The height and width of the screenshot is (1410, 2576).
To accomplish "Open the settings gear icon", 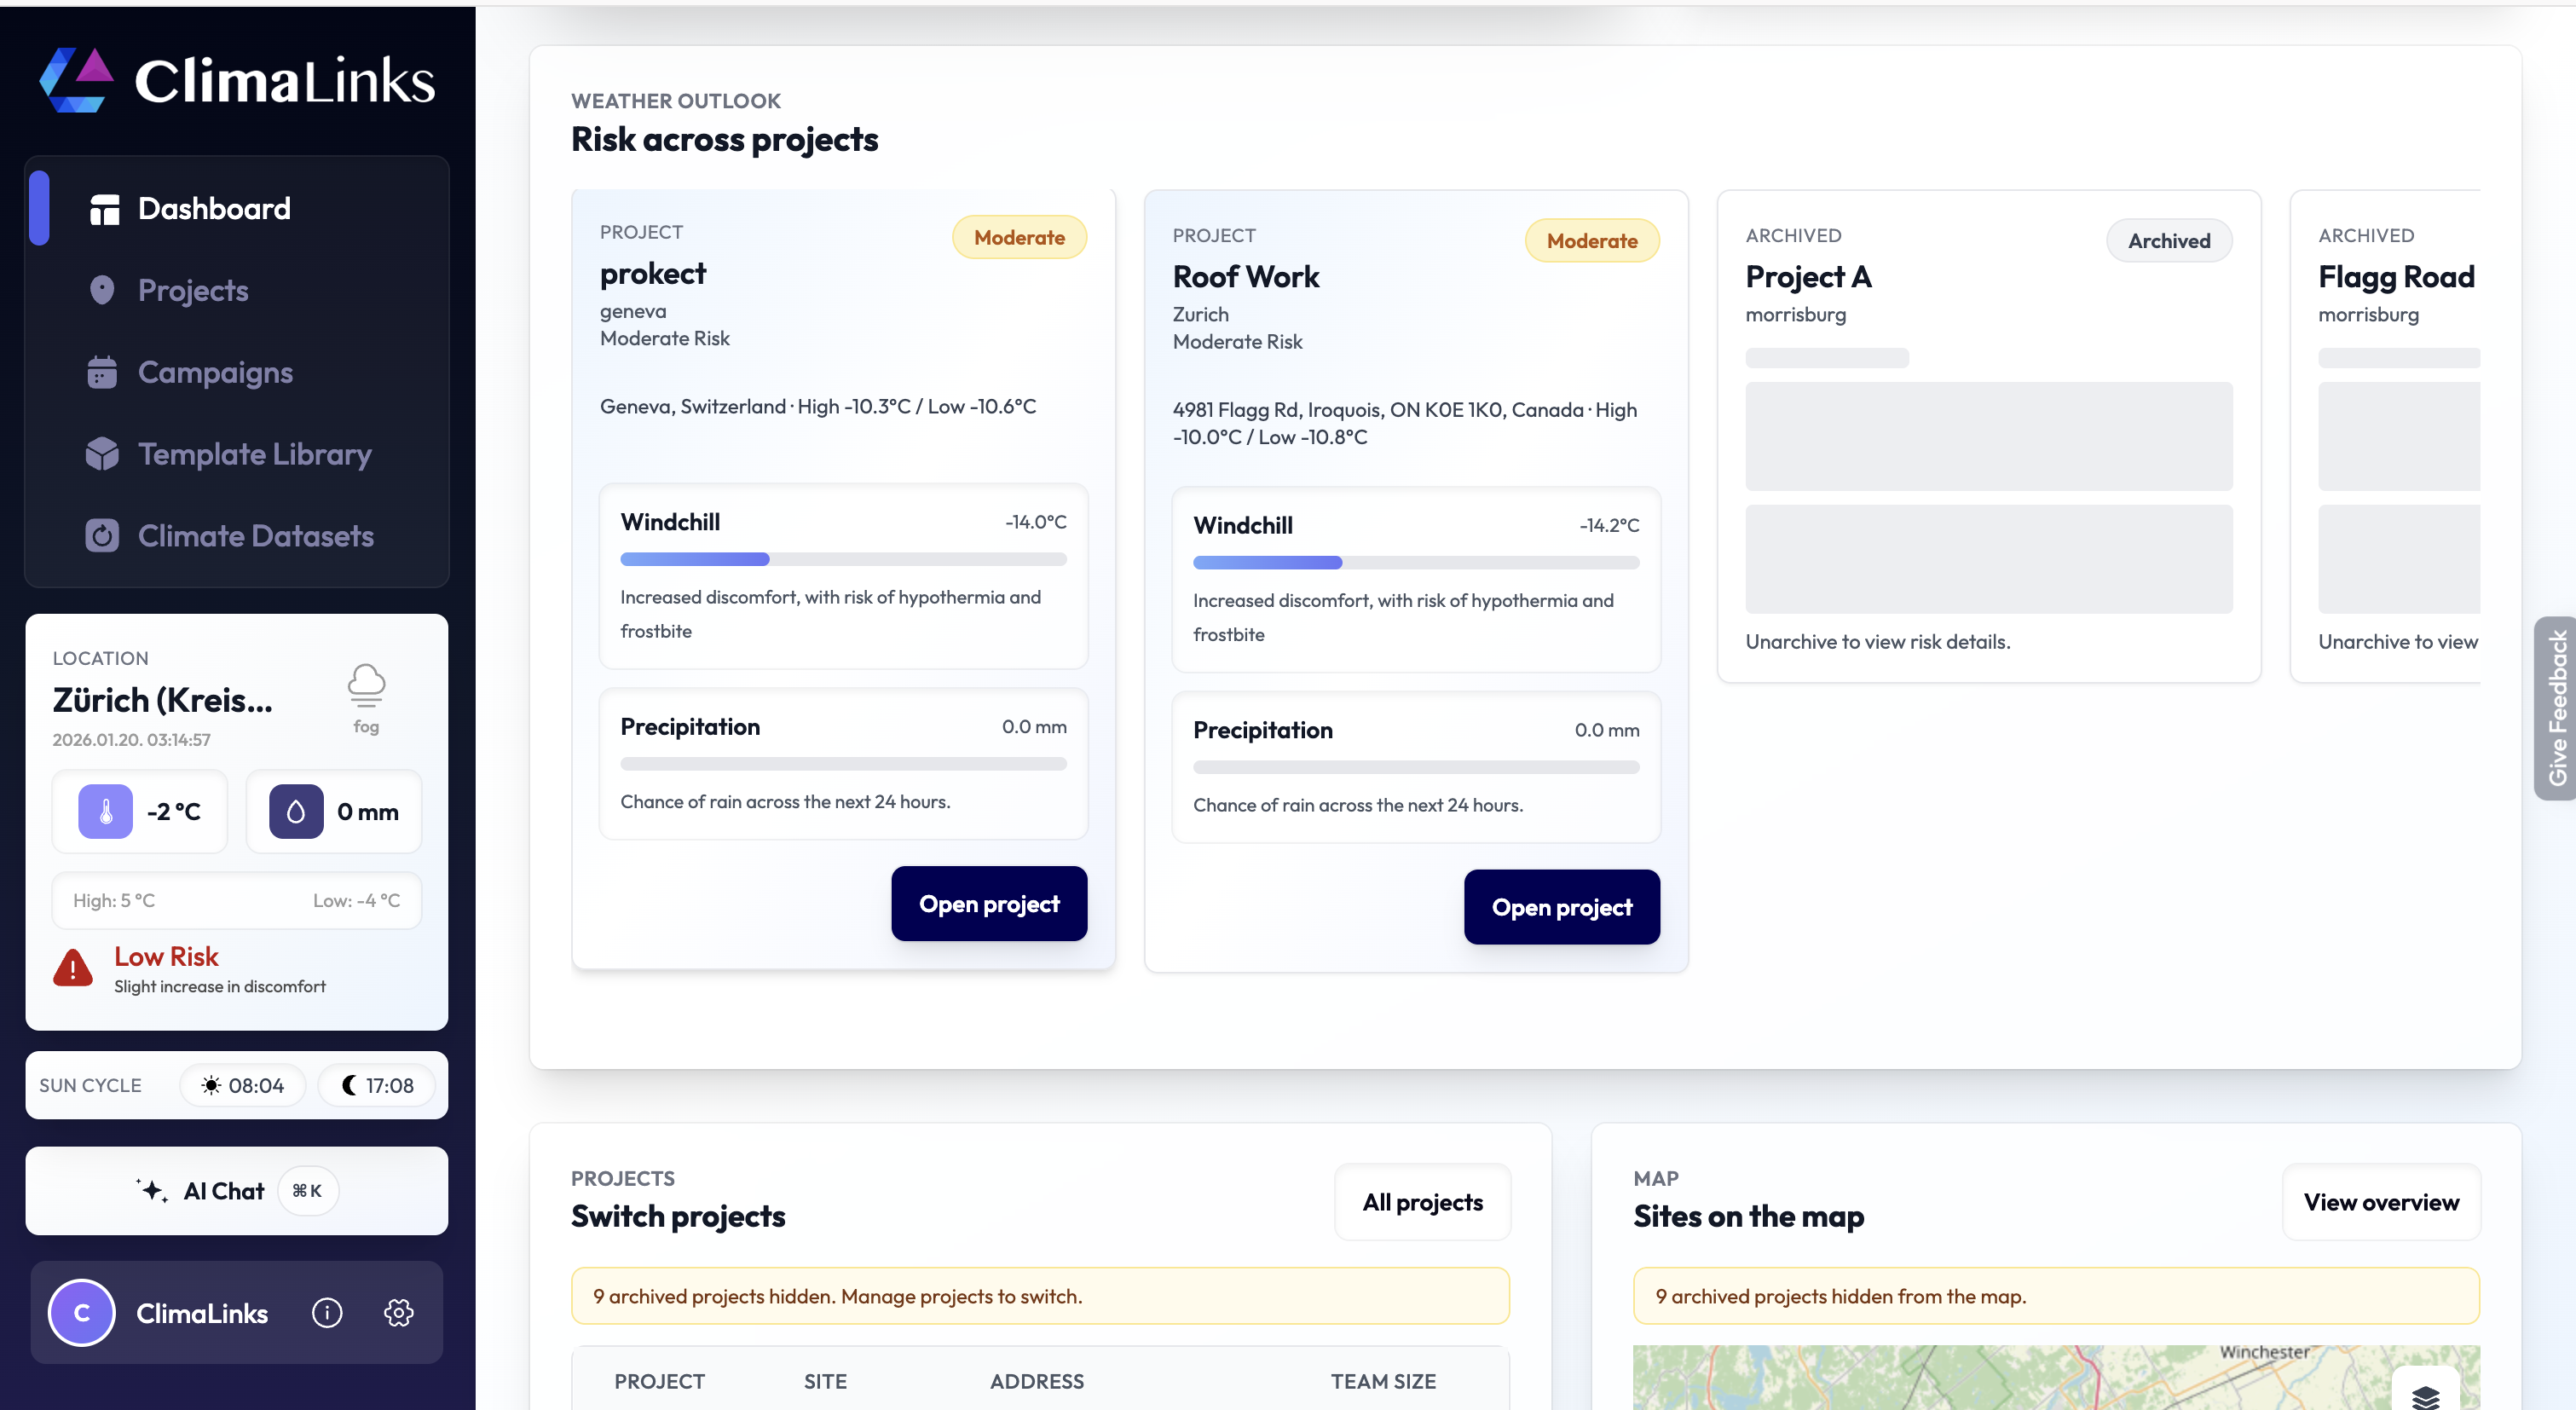I will 398,1312.
